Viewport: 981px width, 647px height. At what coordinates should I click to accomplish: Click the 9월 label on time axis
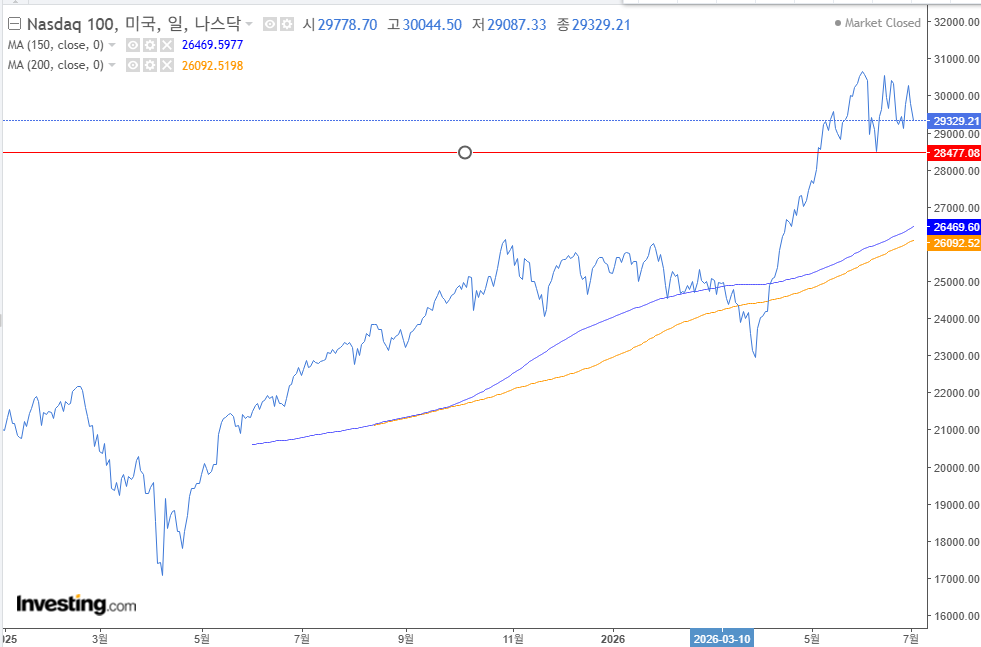[405, 639]
